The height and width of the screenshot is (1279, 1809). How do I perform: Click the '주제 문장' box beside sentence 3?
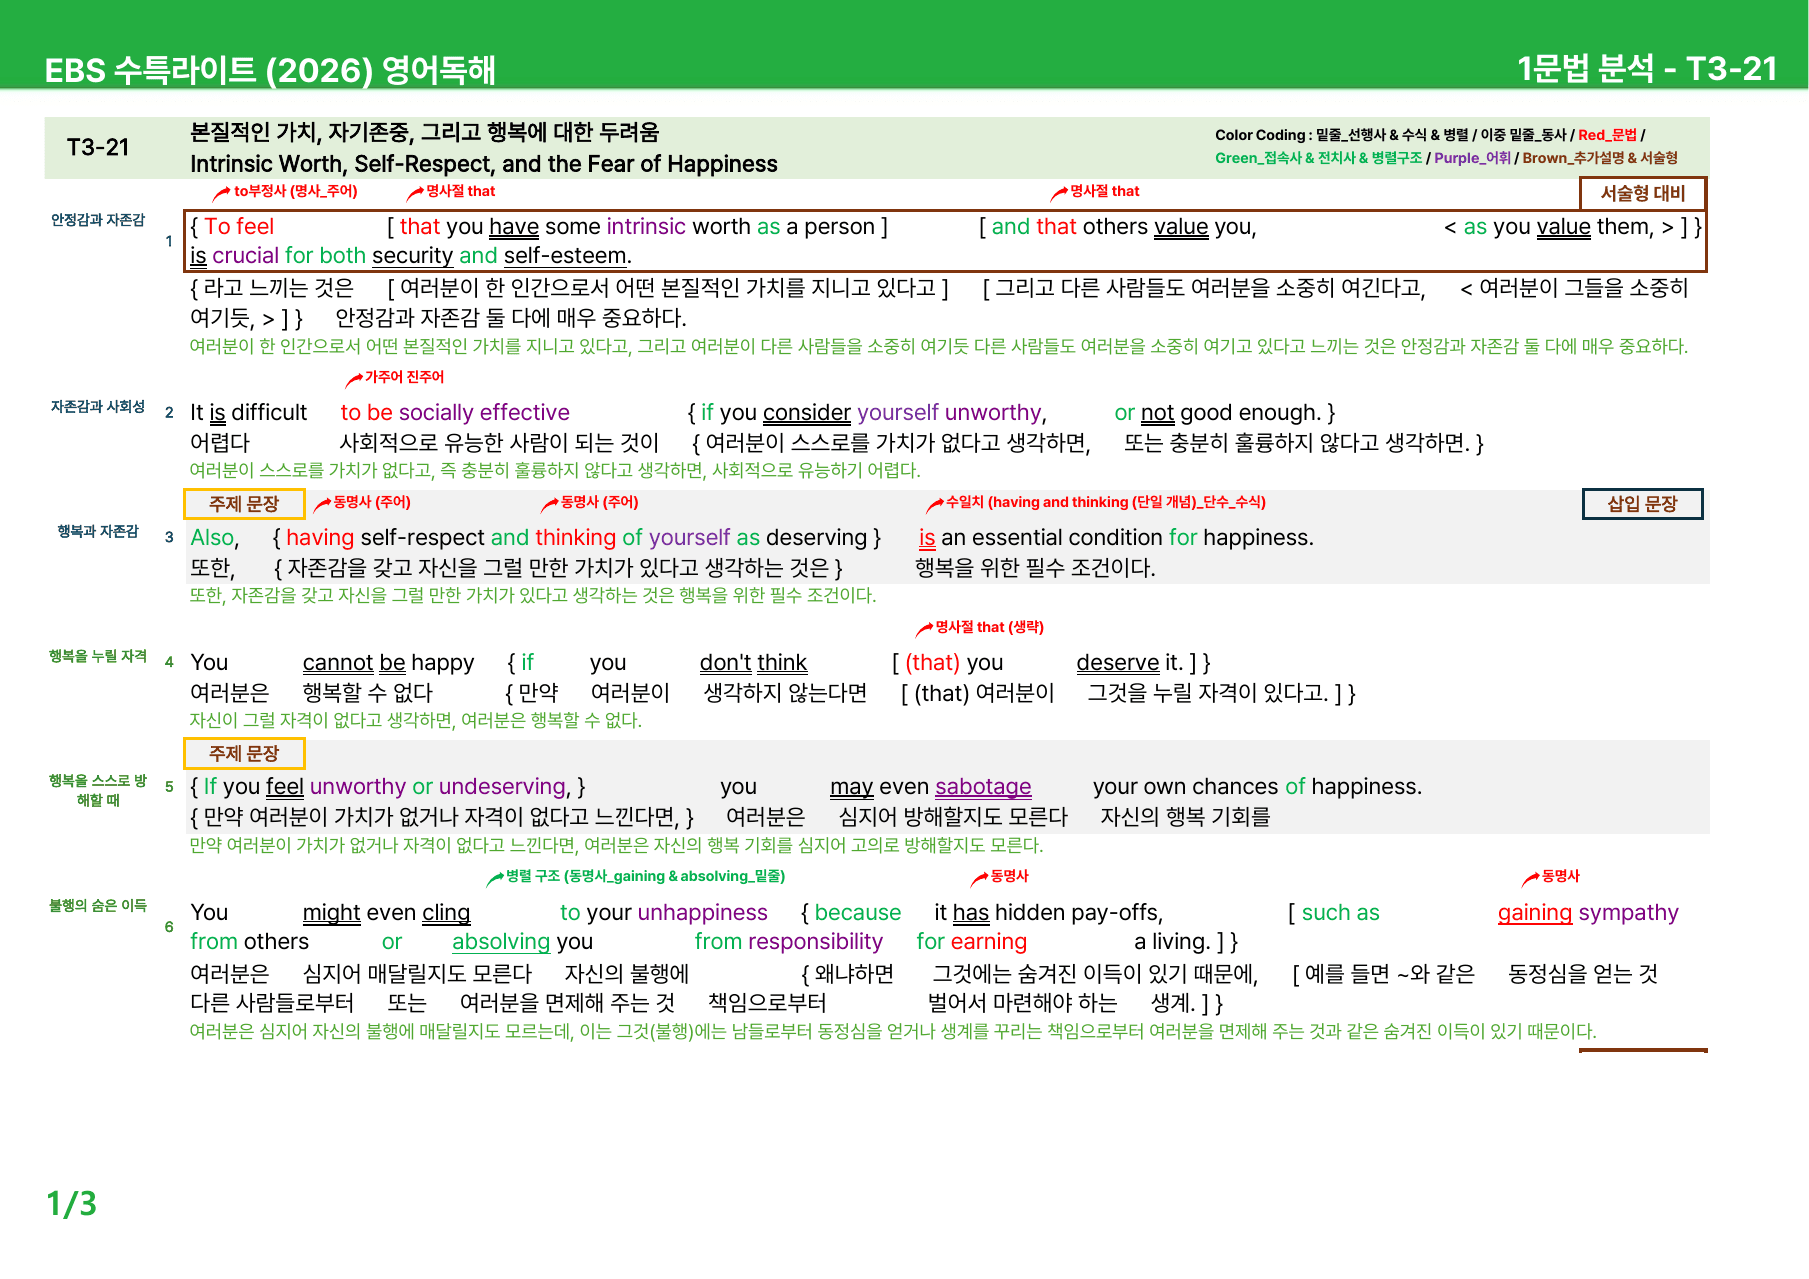[244, 504]
